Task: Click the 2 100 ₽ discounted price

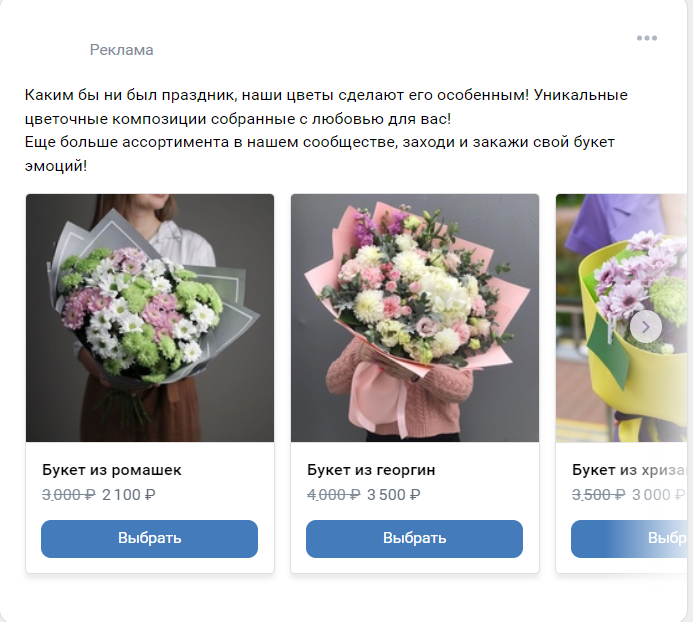Action: (x=129, y=494)
